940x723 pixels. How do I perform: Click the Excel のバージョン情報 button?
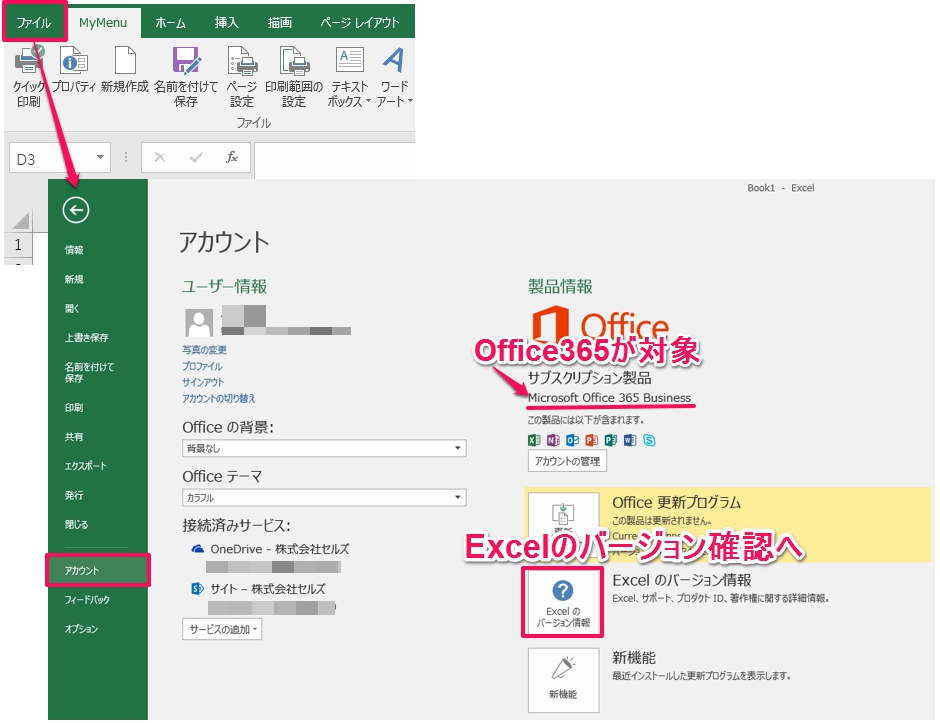coord(563,602)
